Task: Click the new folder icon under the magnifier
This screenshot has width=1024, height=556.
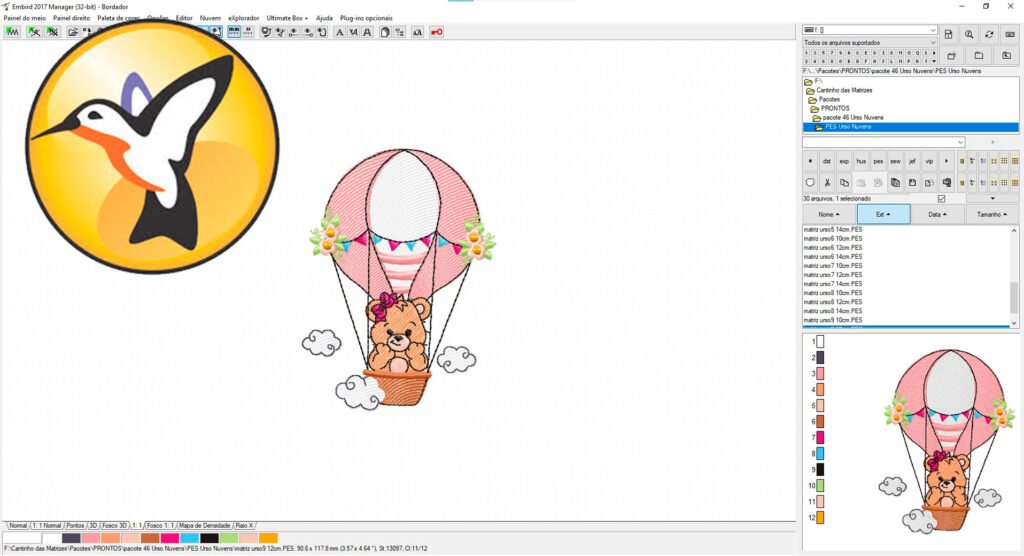Action: coord(952,56)
